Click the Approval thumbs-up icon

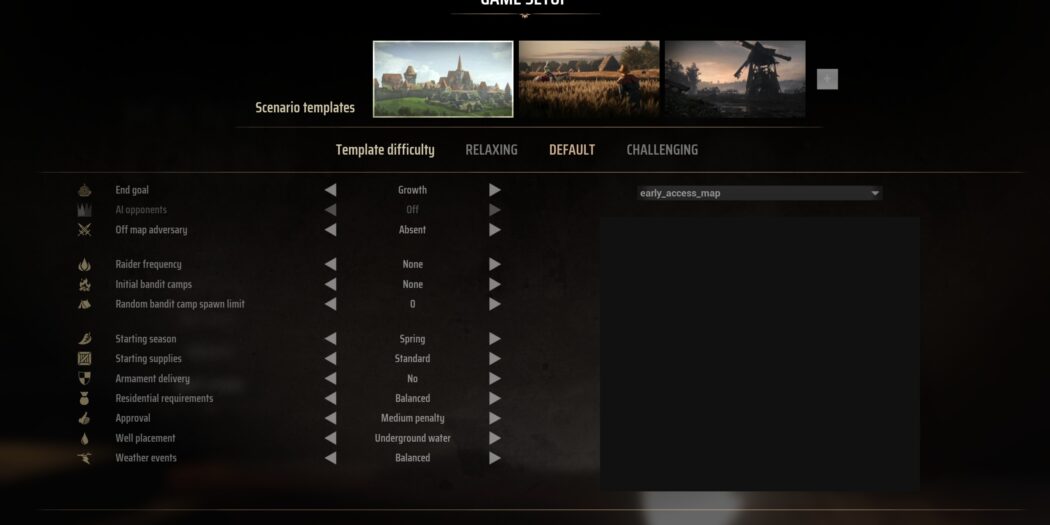85,419
